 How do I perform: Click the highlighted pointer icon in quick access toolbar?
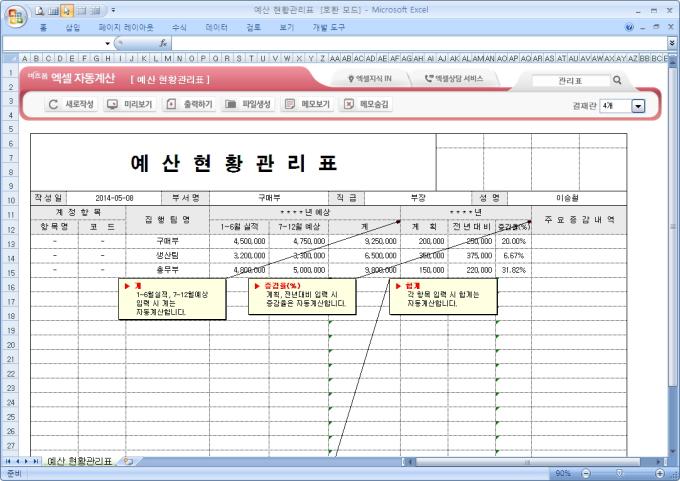tap(66, 11)
